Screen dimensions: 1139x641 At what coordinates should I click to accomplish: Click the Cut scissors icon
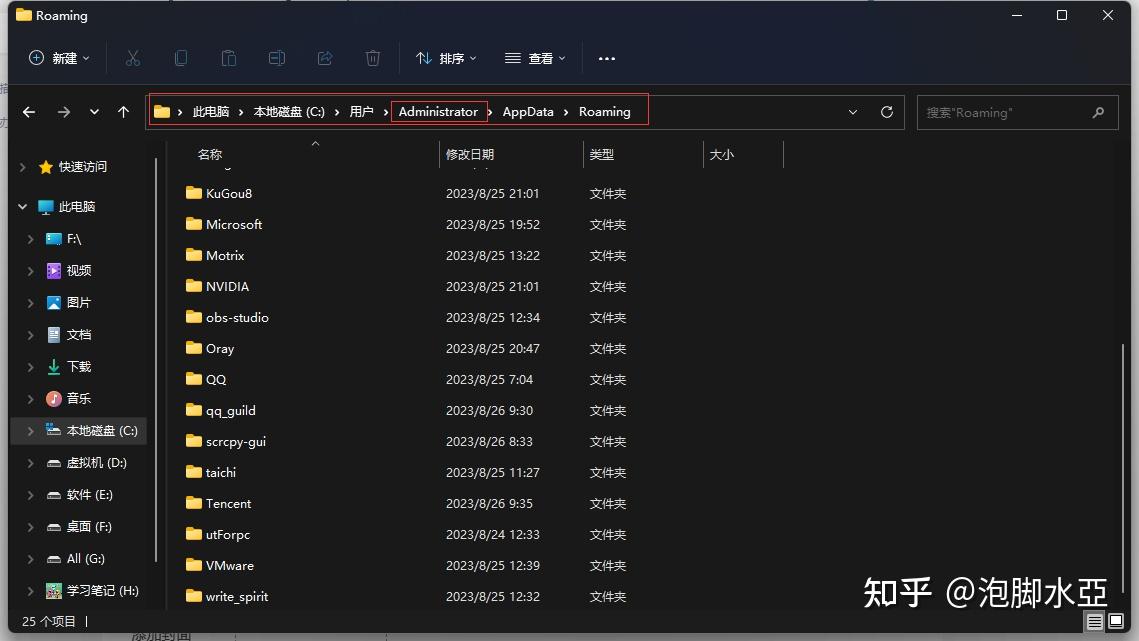tap(133, 58)
